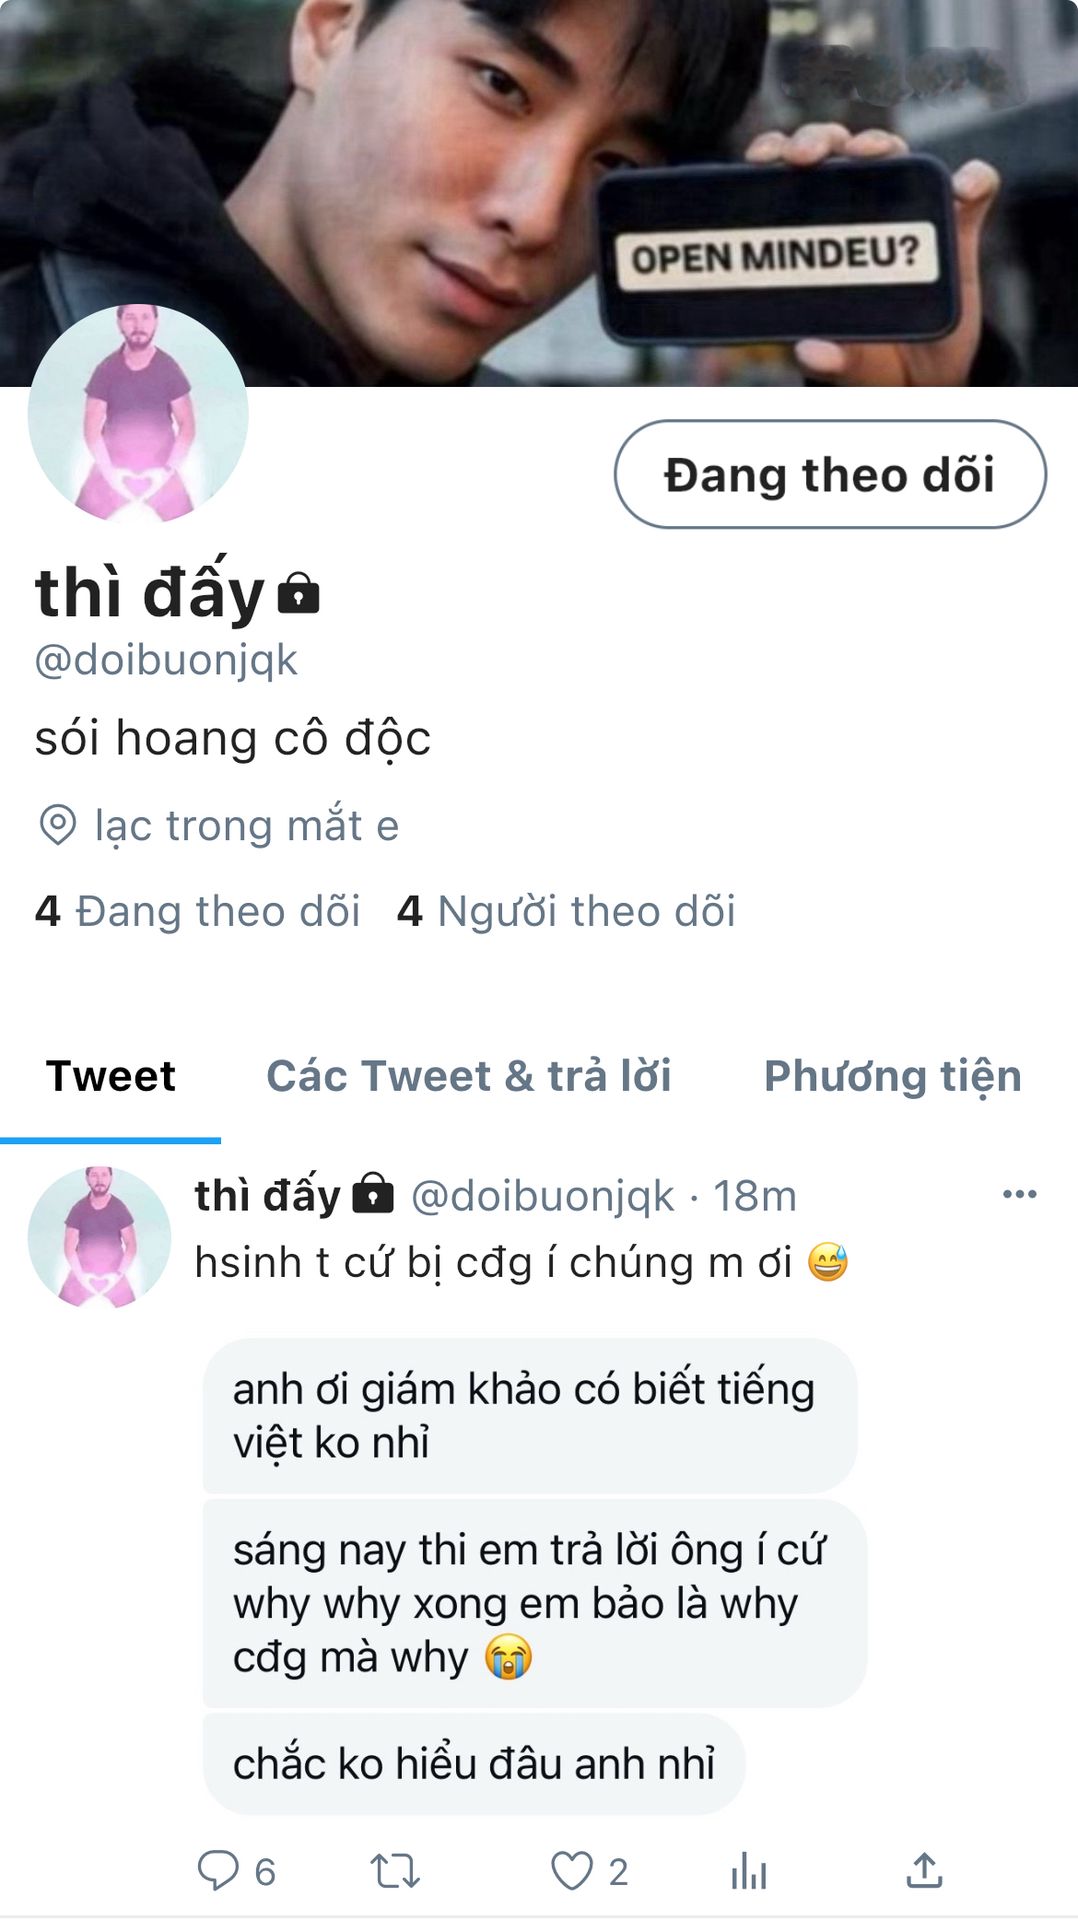Open the "4 Người theo dõi" followers list
Viewport: 1078px width, 1920px height.
click(x=566, y=911)
